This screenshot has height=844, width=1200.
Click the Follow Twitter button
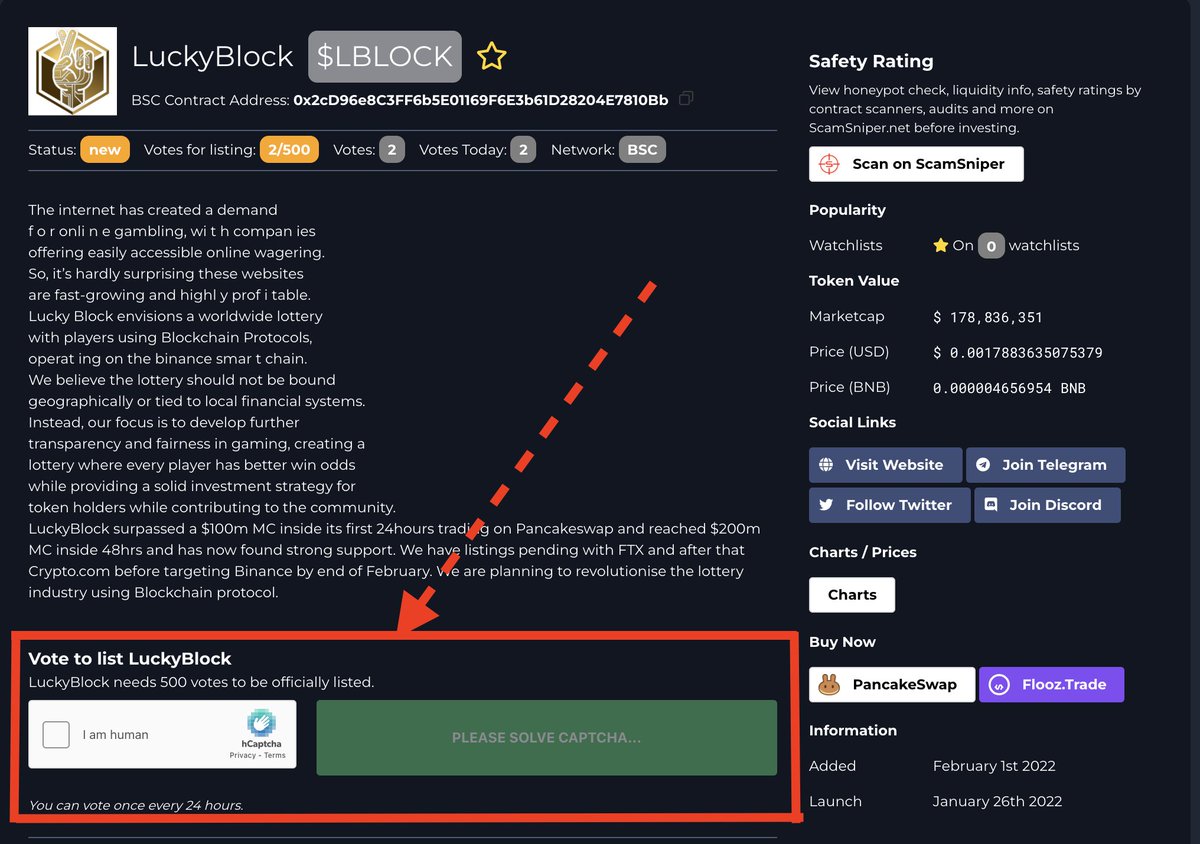tap(889, 505)
